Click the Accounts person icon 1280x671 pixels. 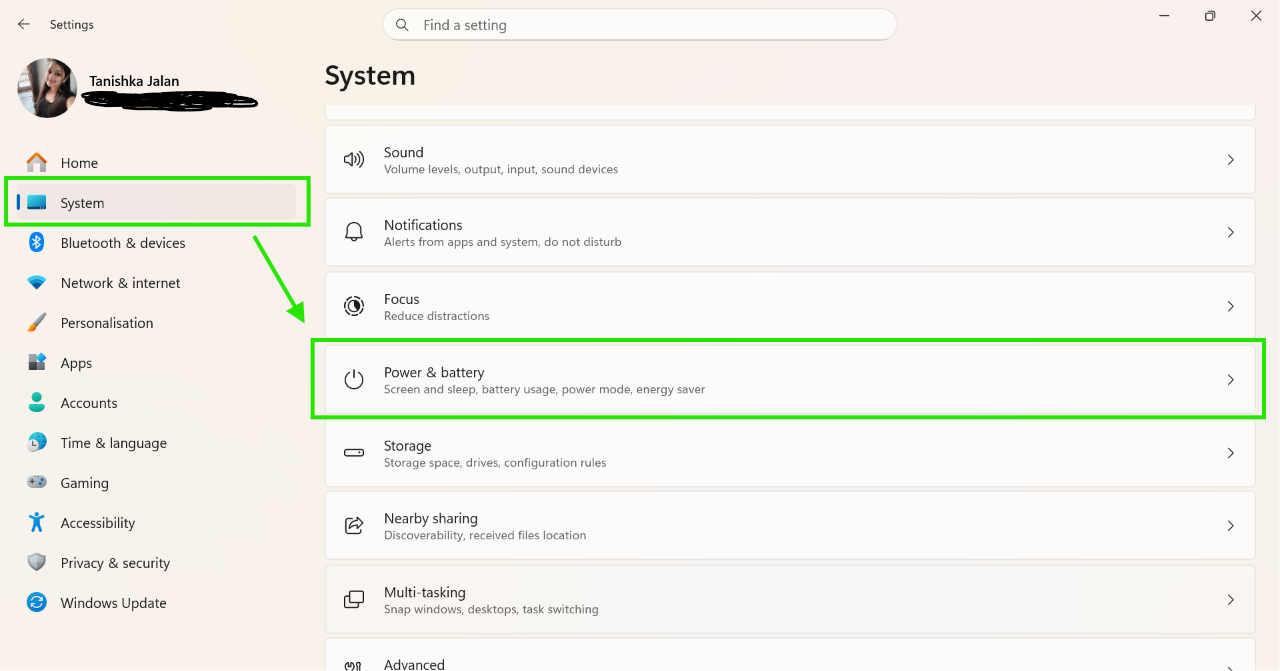(x=37, y=402)
